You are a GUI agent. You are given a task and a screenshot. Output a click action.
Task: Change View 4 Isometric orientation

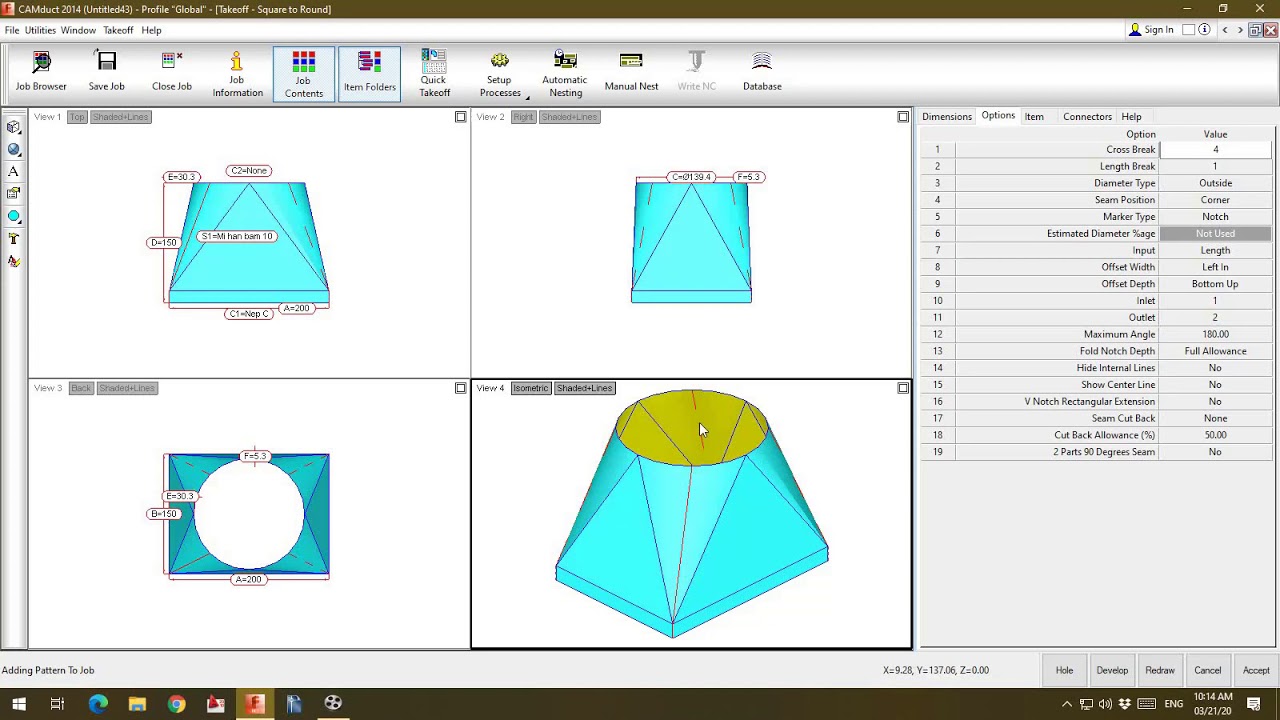[x=531, y=388]
